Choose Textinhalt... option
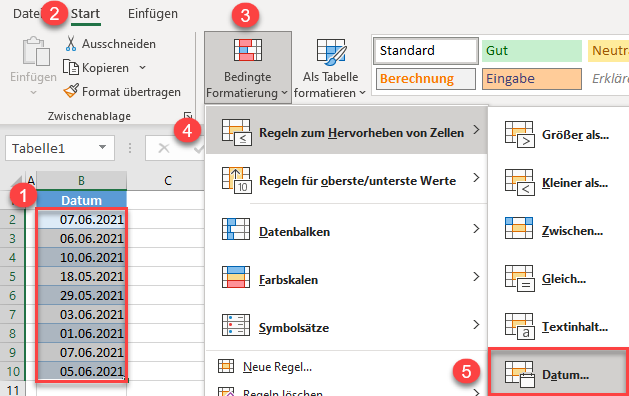This screenshot has height=396, width=629. (x=559, y=327)
